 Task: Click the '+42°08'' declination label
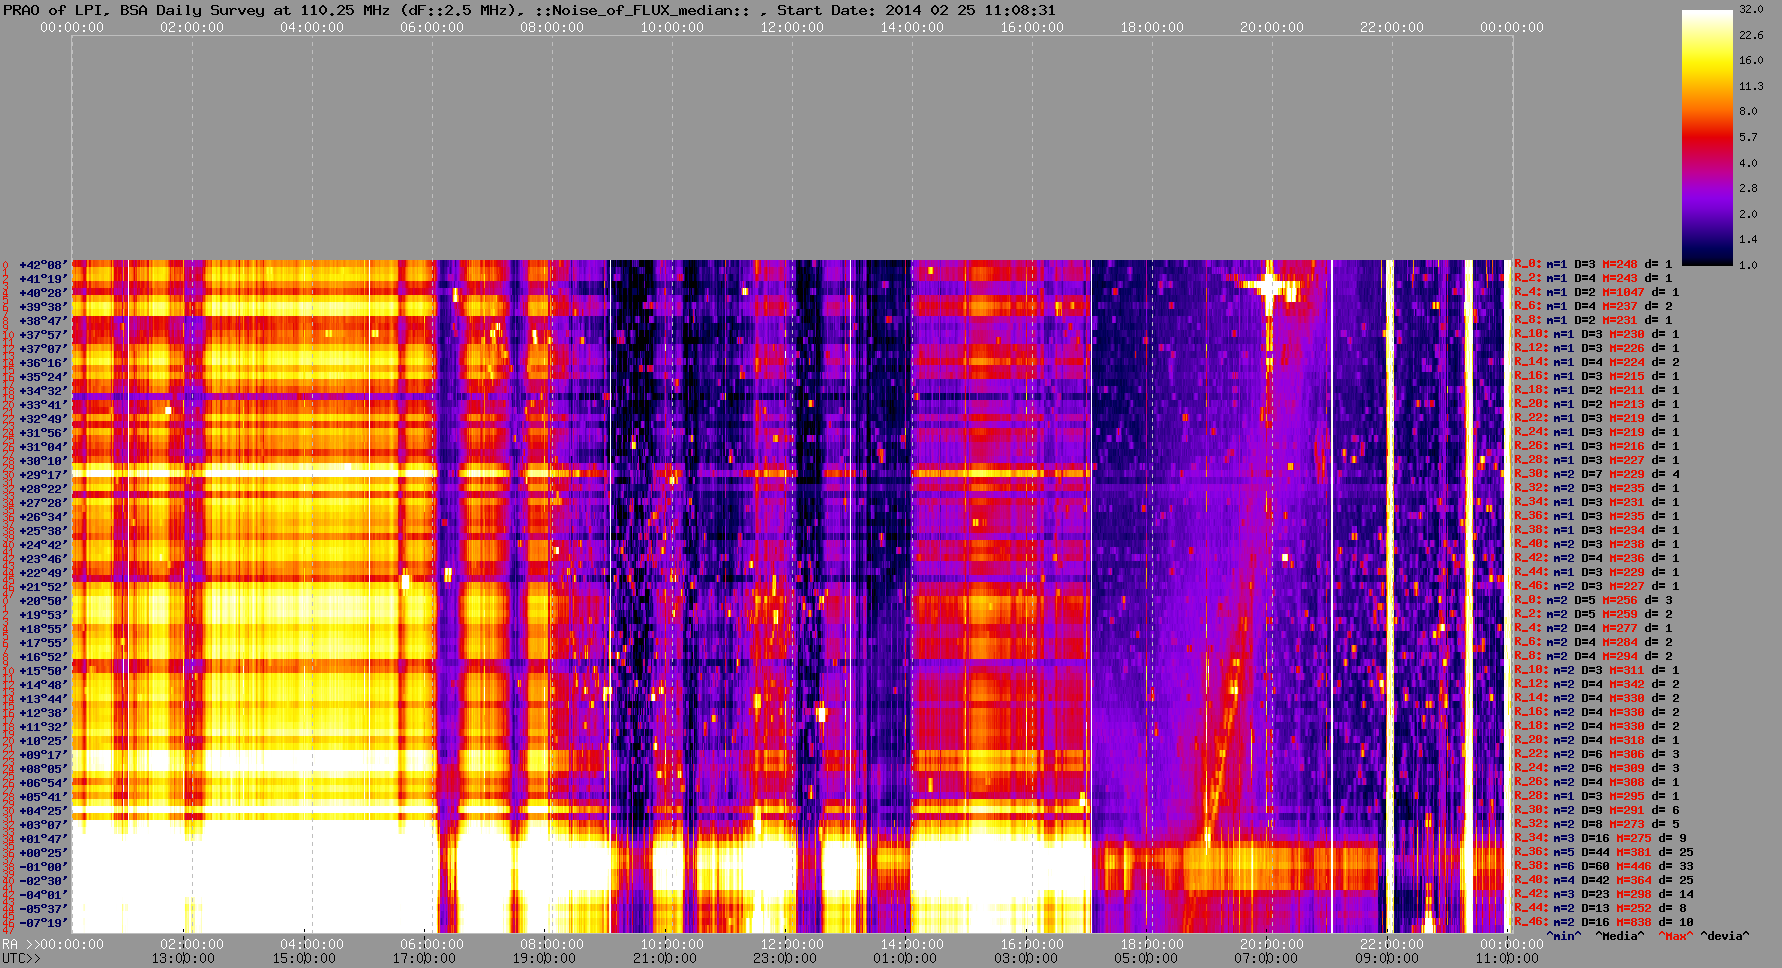[x=43, y=265]
